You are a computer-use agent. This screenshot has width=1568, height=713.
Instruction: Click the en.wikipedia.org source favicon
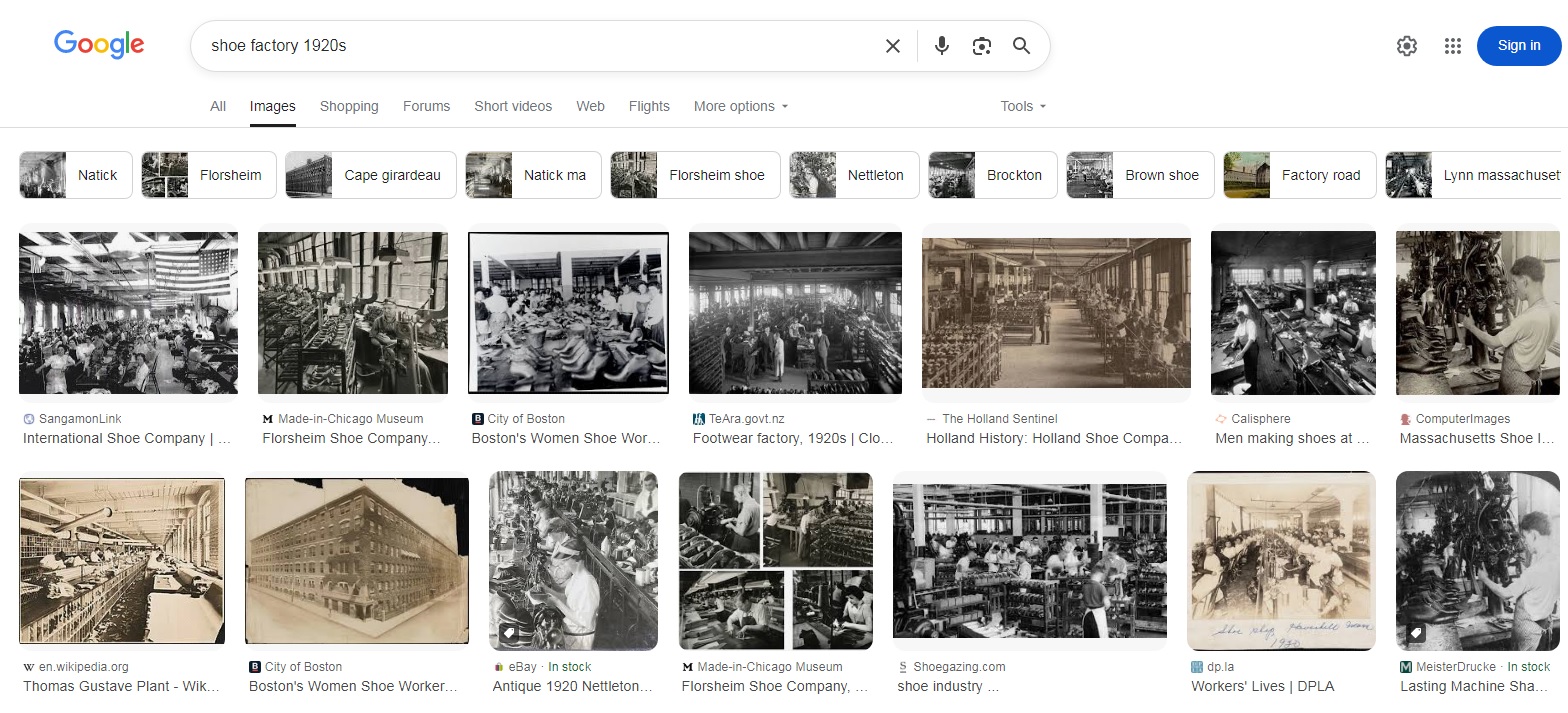28,667
